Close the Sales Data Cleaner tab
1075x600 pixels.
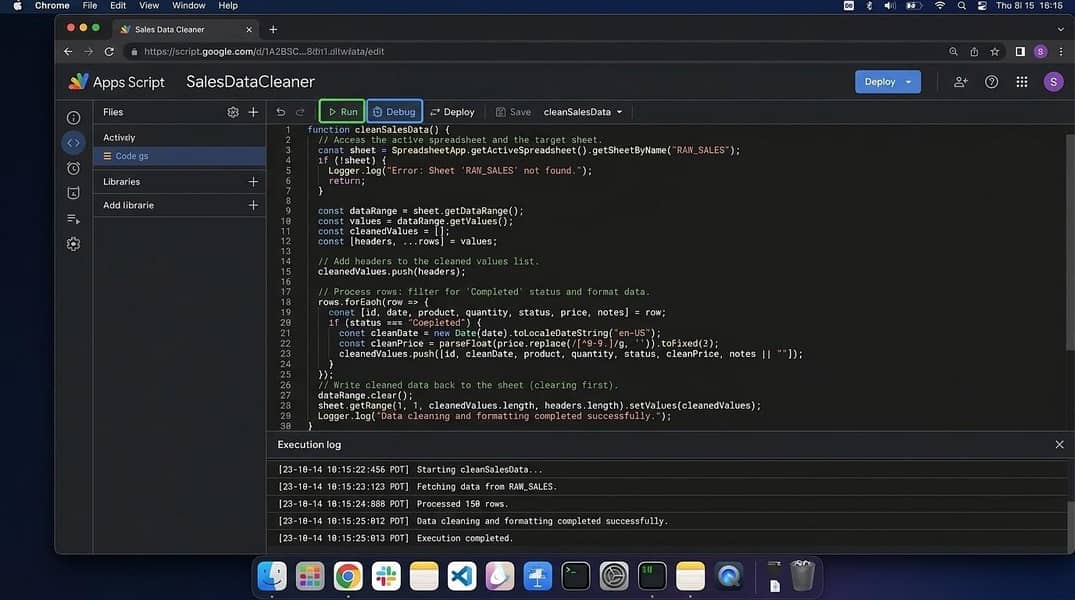[249, 29]
